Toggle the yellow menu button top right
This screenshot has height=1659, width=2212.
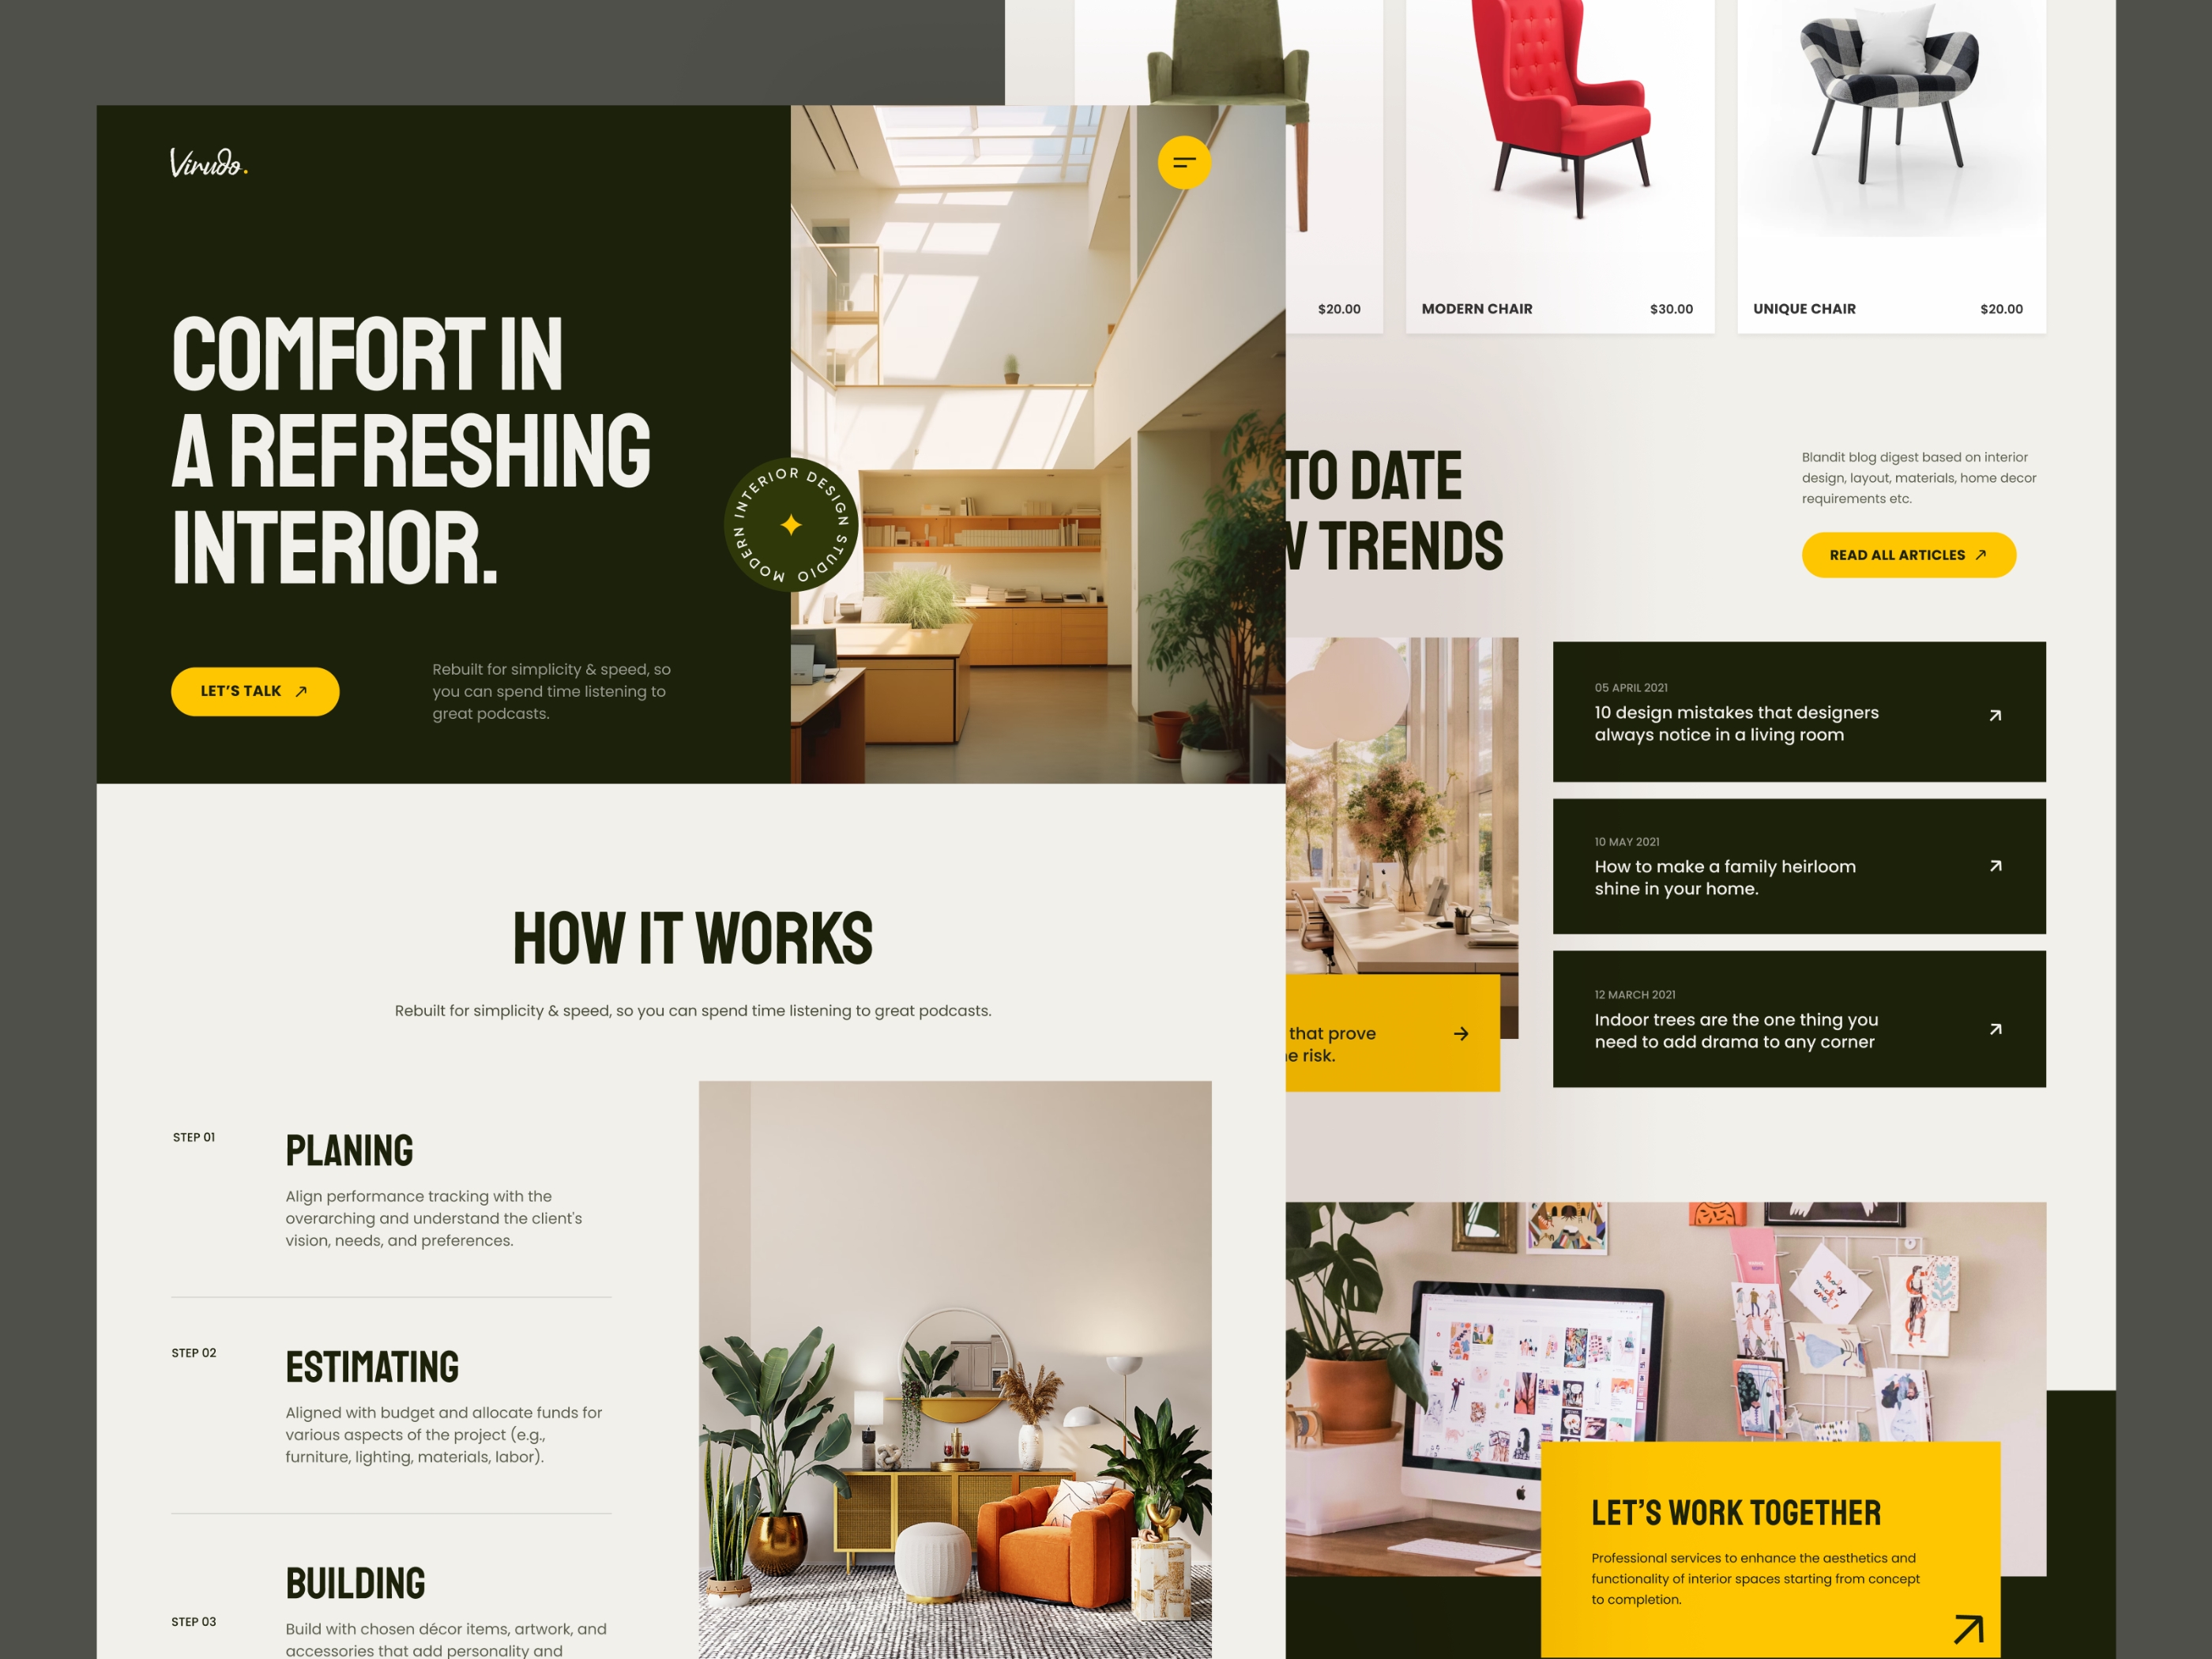click(1184, 164)
